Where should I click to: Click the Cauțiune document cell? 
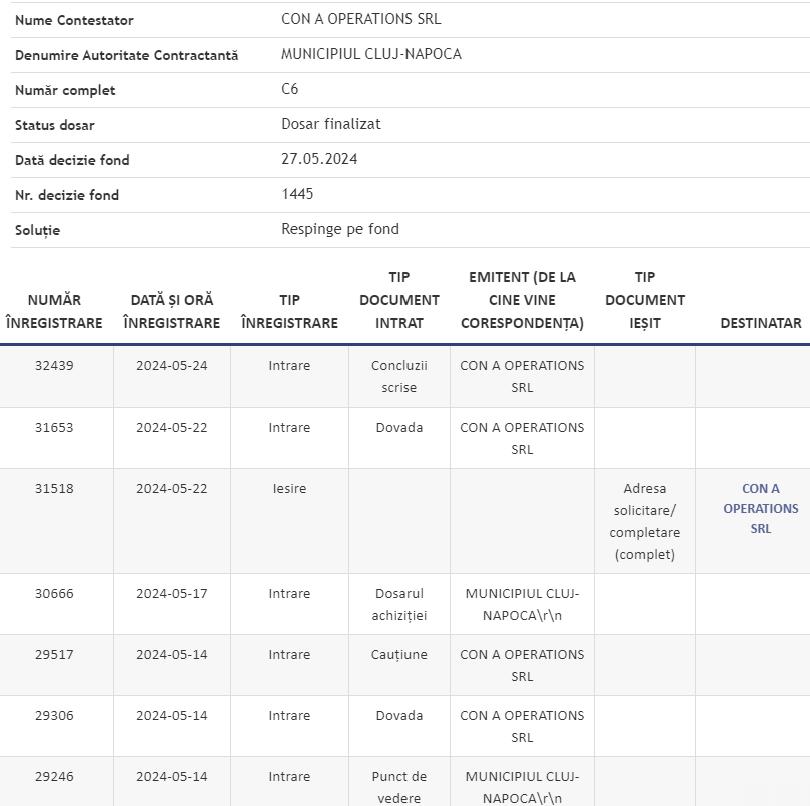399,655
